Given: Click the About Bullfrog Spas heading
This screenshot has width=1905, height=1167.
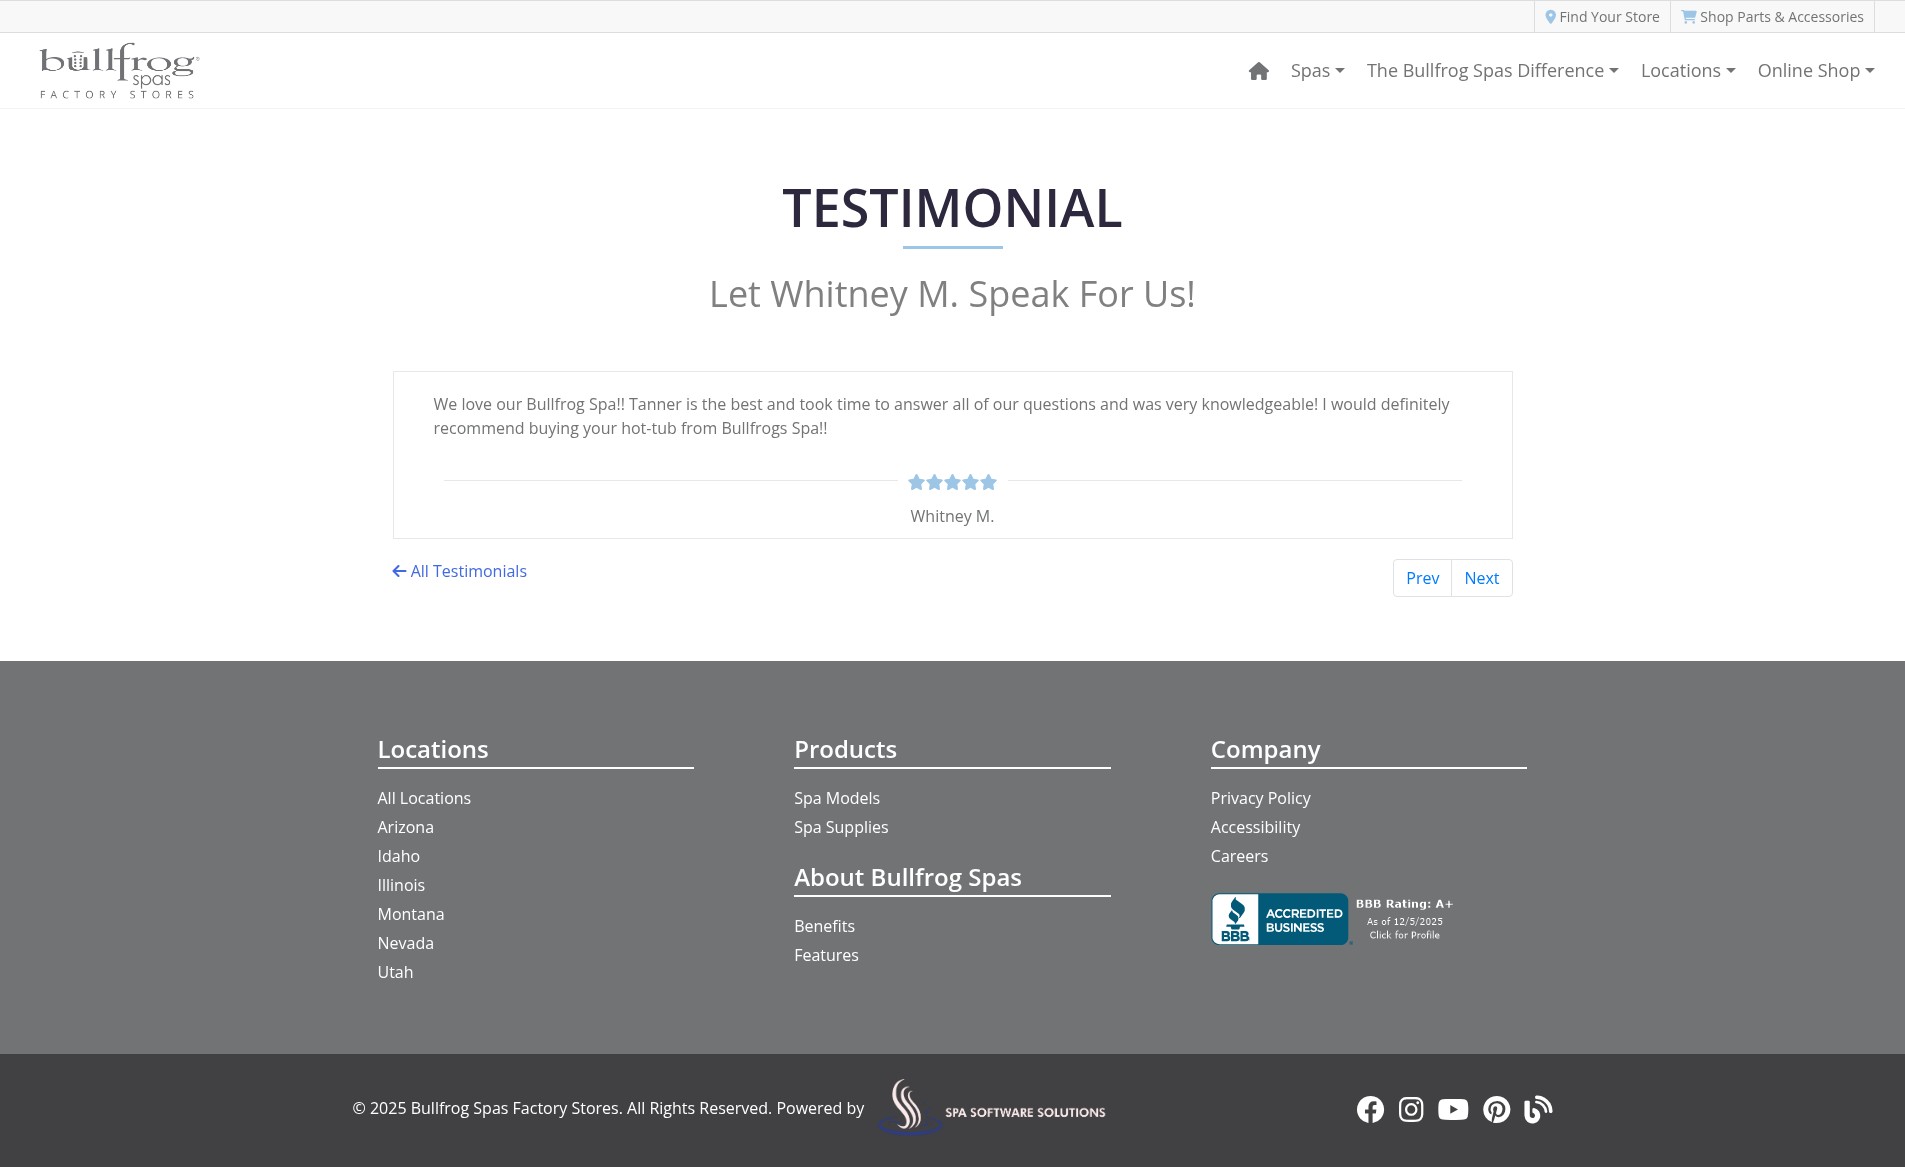Looking at the screenshot, I should (x=908, y=877).
